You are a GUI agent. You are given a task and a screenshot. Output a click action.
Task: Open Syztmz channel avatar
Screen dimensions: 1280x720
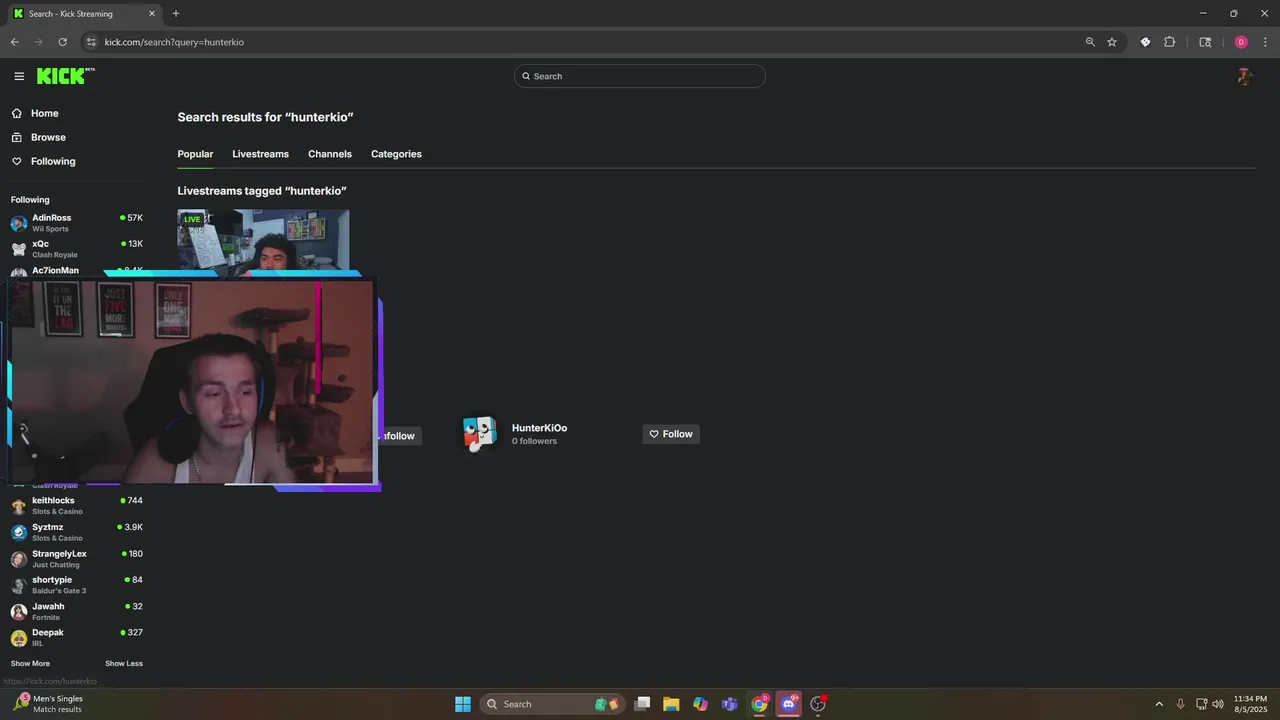click(x=19, y=532)
